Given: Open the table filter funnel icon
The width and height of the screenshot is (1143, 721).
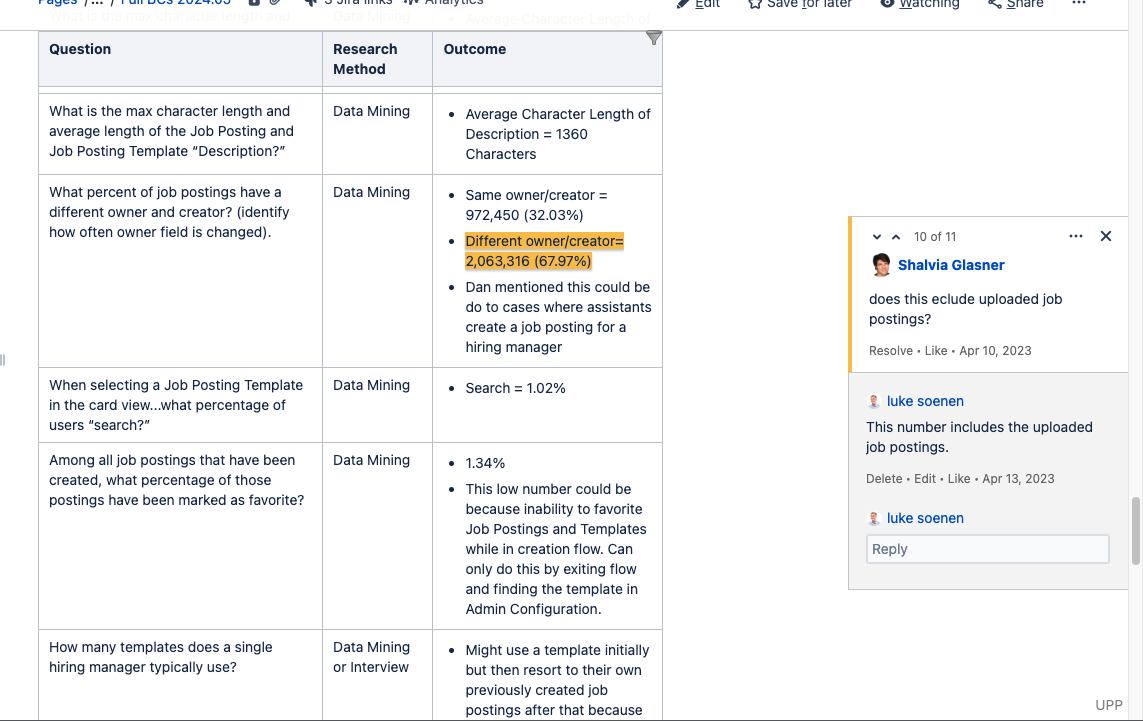Looking at the screenshot, I should pos(654,38).
